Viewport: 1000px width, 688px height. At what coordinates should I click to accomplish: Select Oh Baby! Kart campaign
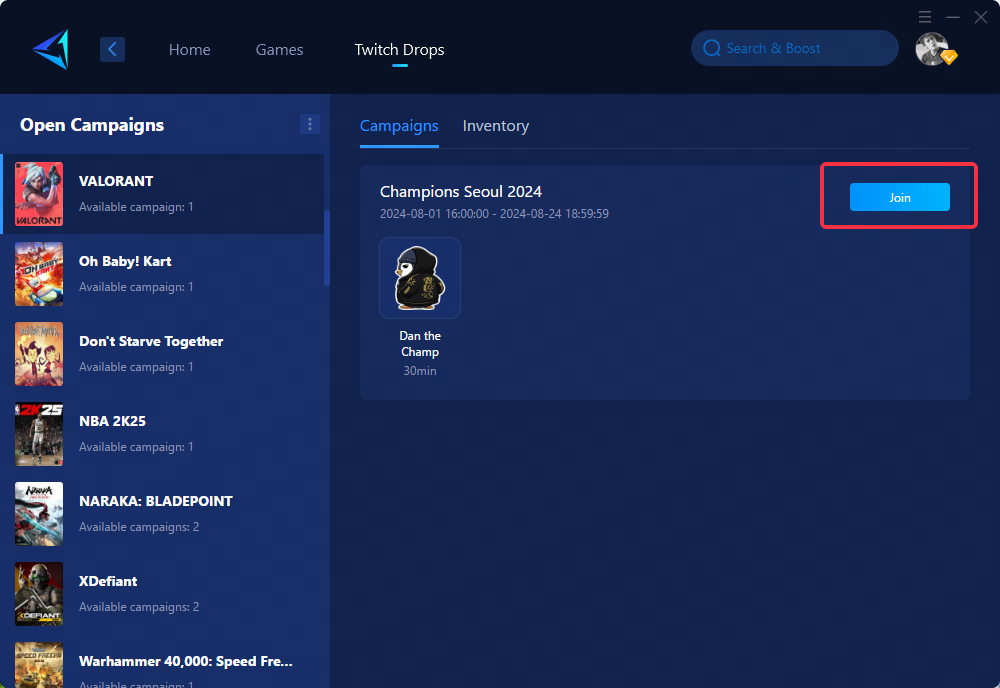point(163,274)
